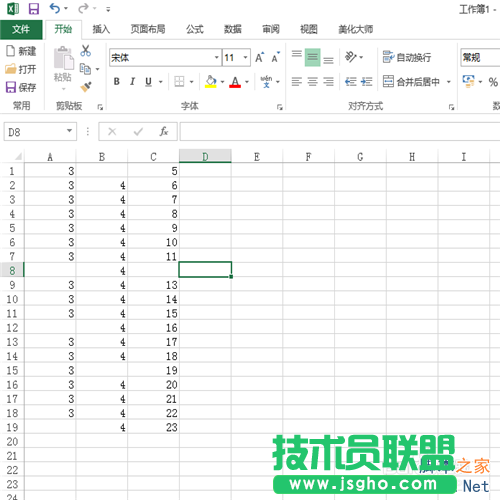Expand the font color dropdown arrow
The width and height of the screenshot is (500, 500).
tap(247, 82)
